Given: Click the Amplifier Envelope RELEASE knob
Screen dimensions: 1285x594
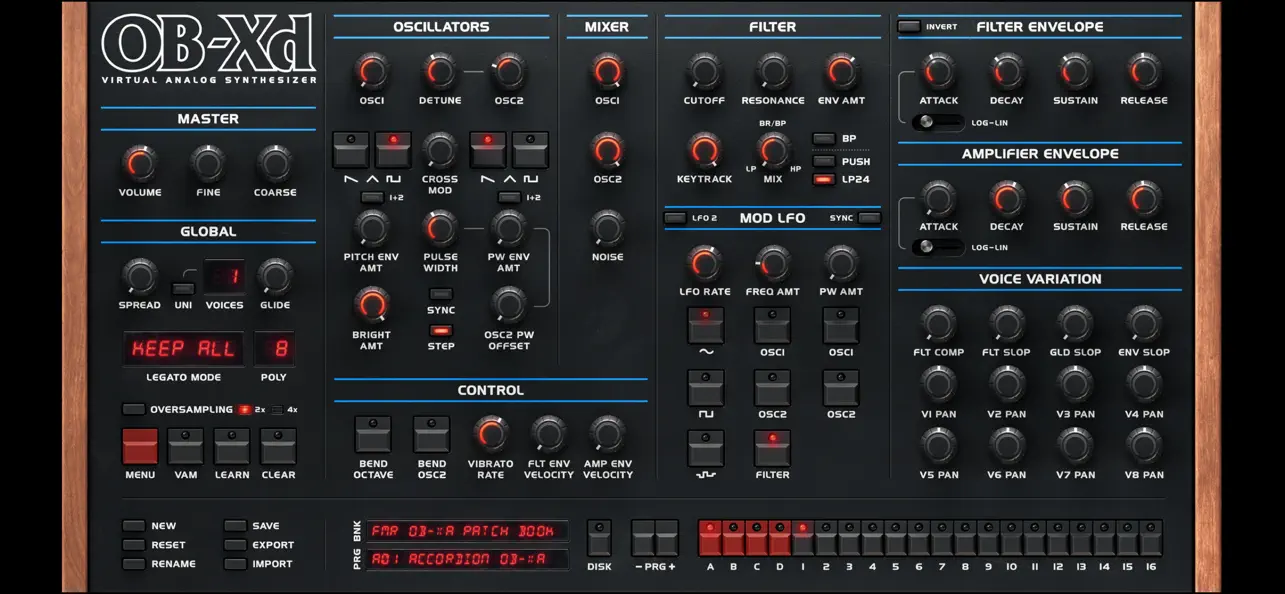Looking at the screenshot, I should [x=1144, y=197].
